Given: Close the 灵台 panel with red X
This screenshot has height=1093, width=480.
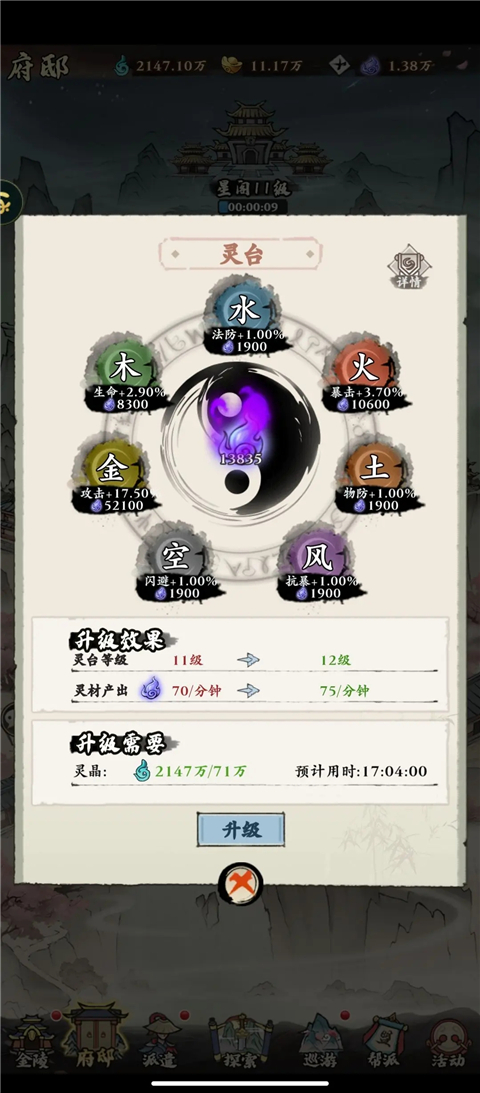Looking at the screenshot, I should coord(240,885).
